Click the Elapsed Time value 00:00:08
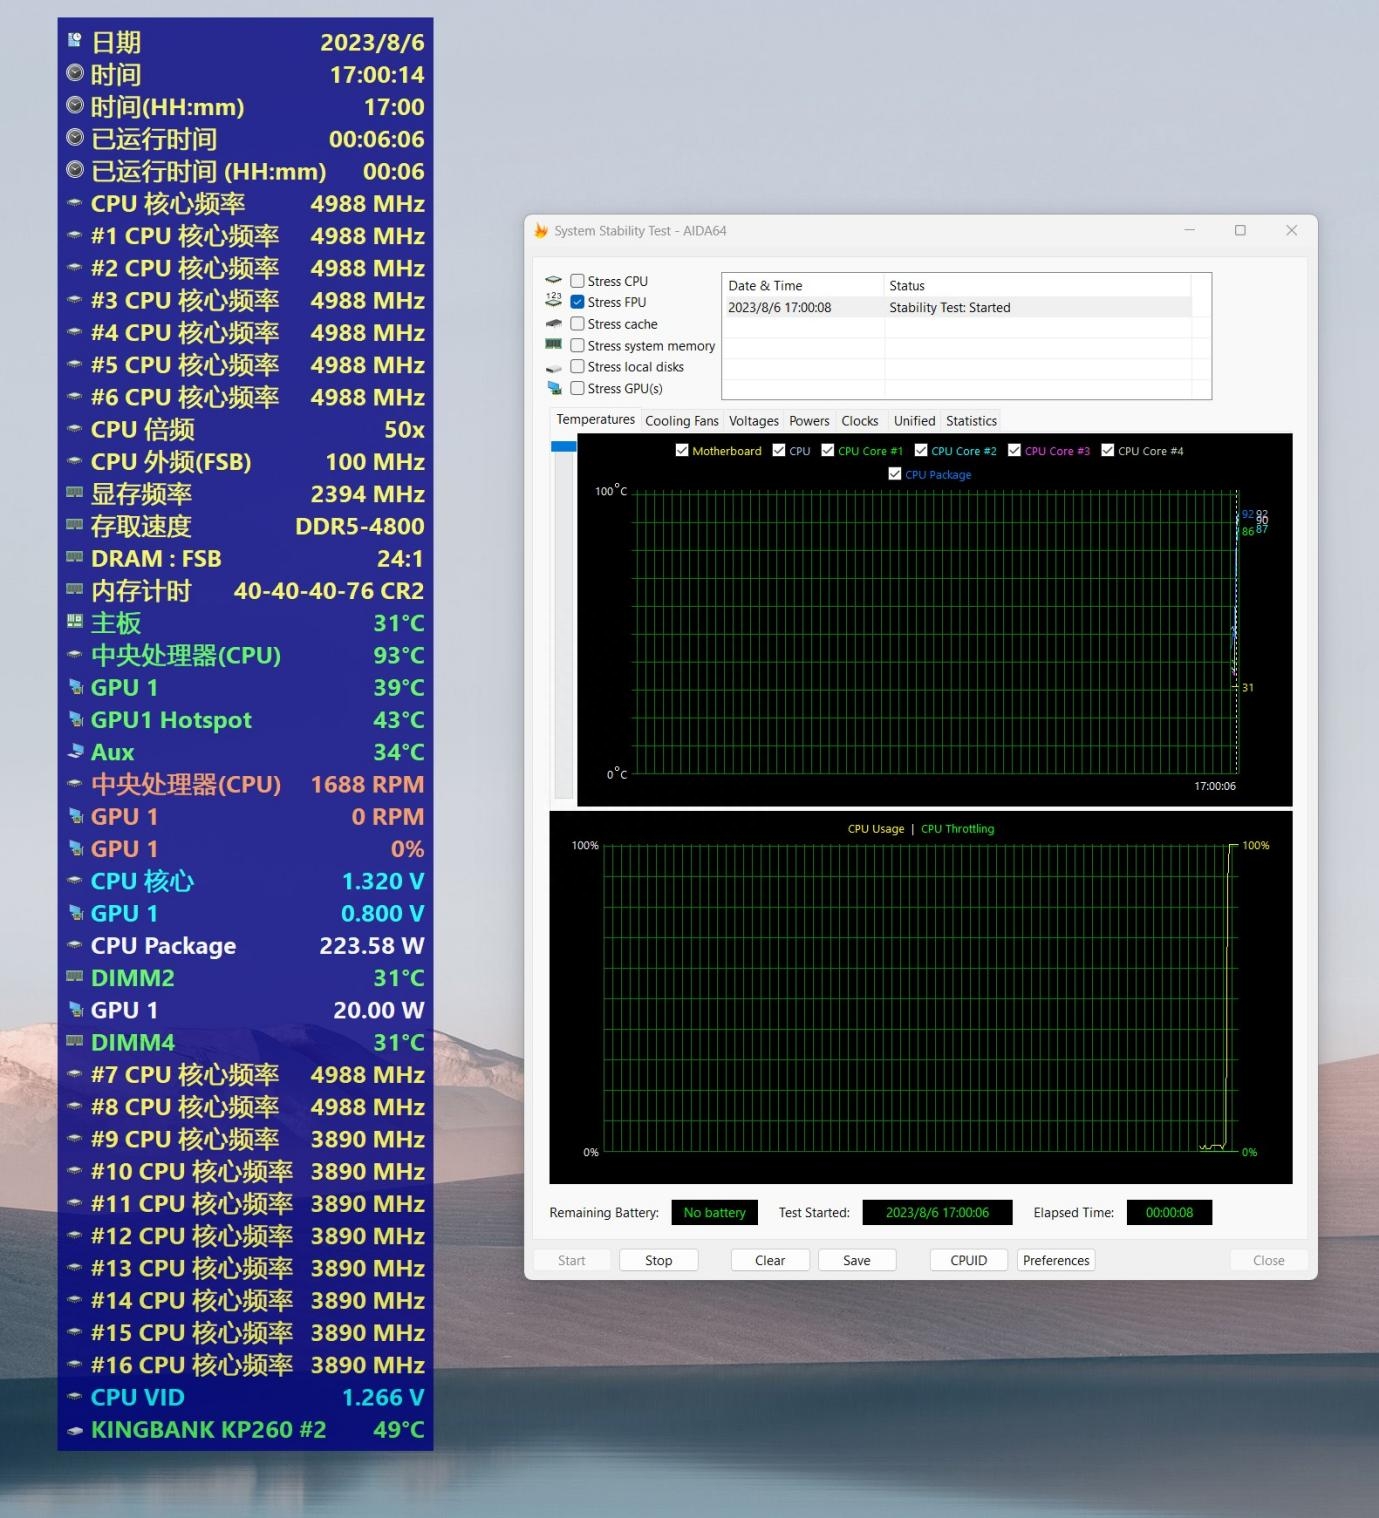1379x1518 pixels. point(1169,1213)
